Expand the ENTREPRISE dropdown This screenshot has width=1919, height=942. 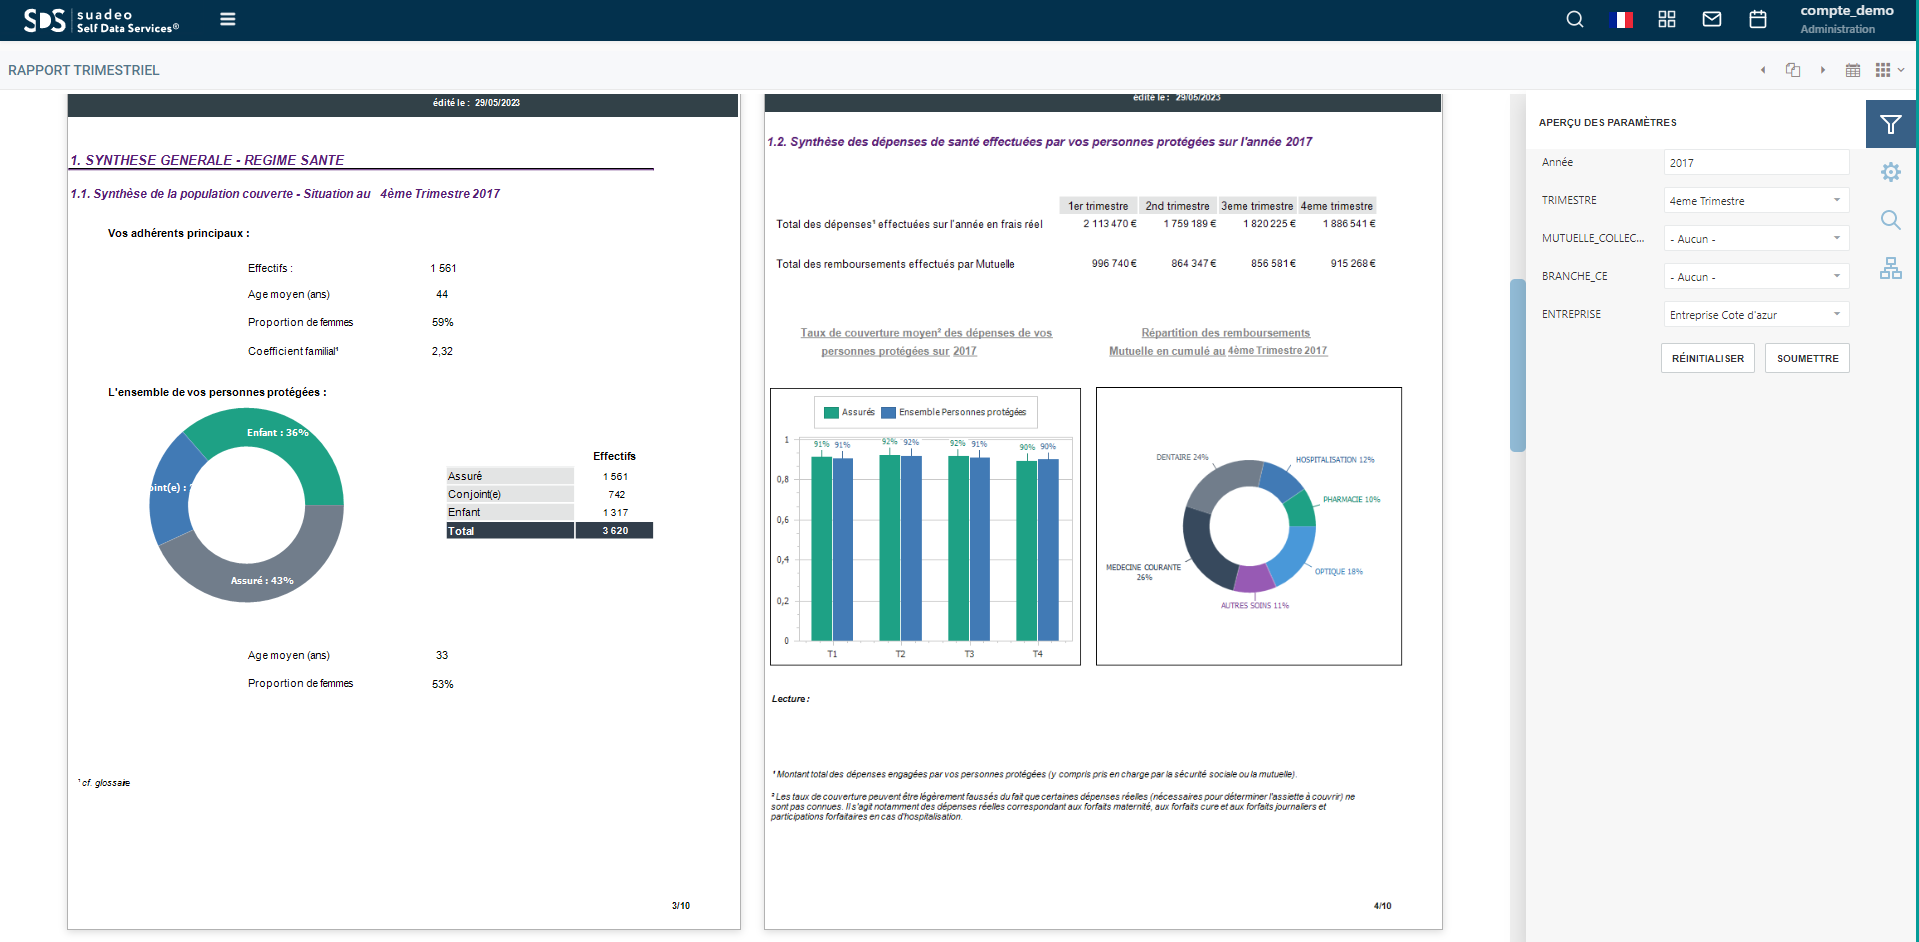click(x=1756, y=315)
